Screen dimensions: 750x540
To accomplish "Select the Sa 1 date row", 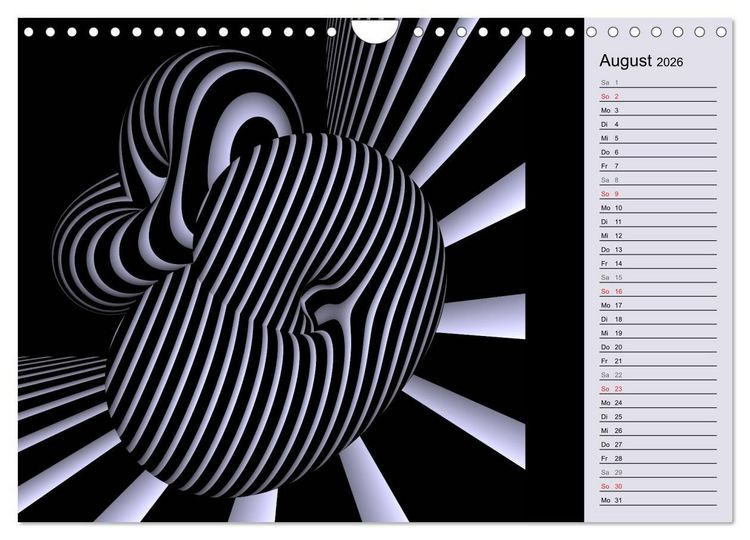I will pyautogui.click(x=658, y=82).
